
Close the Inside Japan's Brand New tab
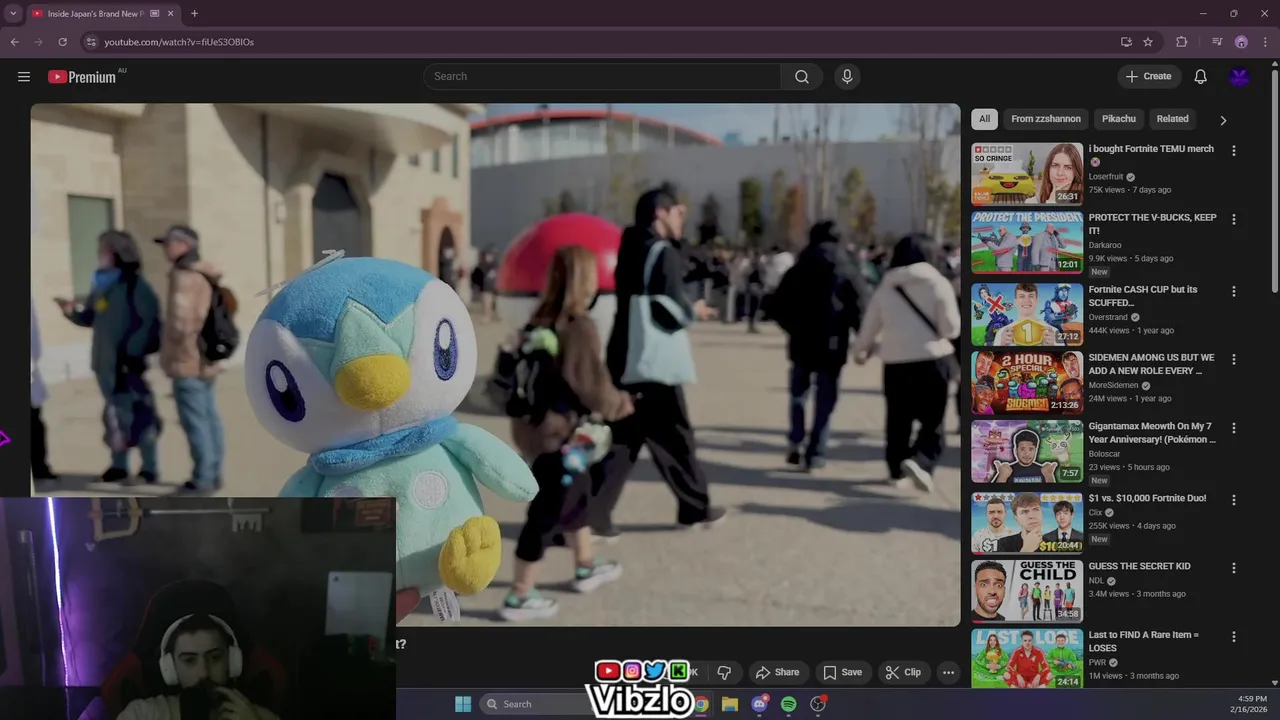pyautogui.click(x=172, y=14)
